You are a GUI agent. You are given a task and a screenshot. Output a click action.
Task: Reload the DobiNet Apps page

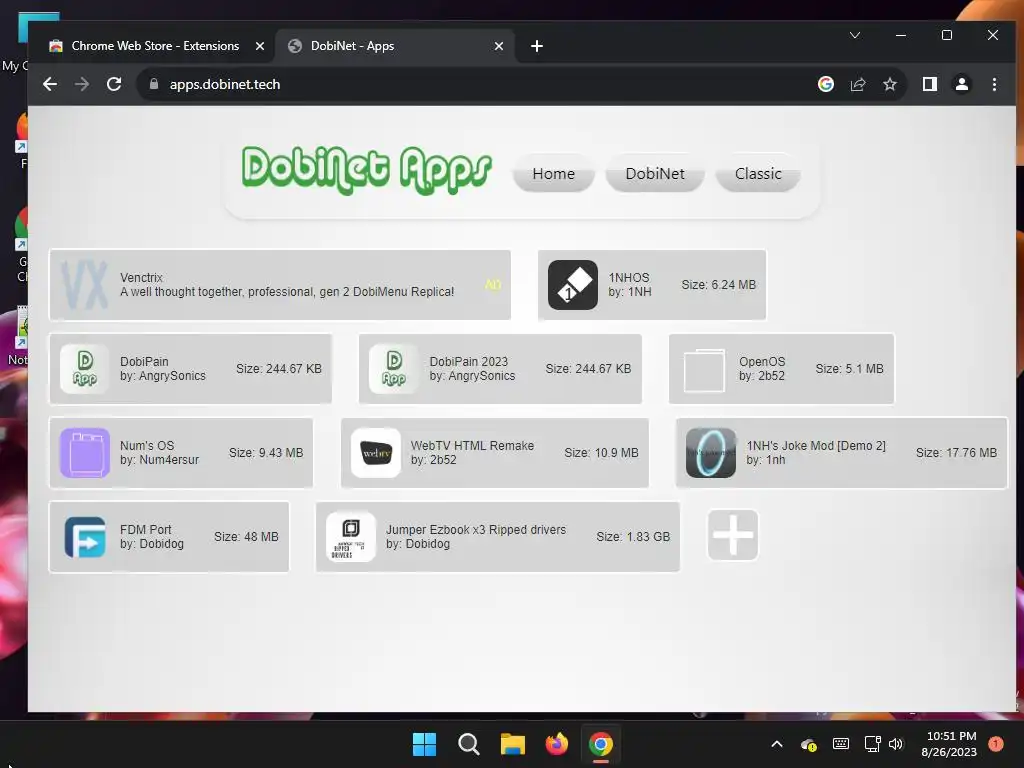point(114,84)
